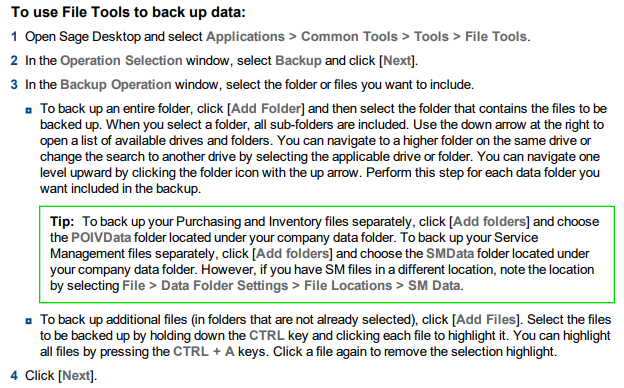Click Common Tools in the menu path
Screen dimensions: 624x388
[x=349, y=37]
